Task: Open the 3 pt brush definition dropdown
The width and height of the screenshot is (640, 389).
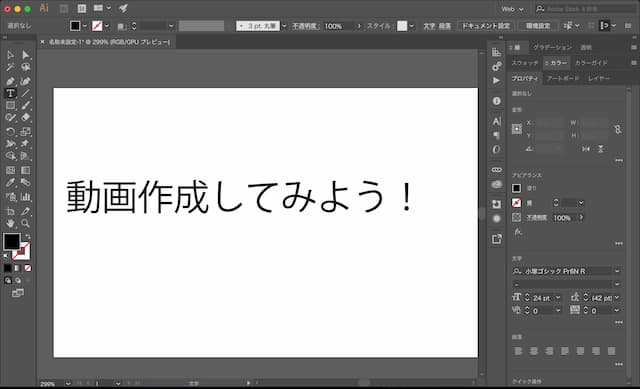Action: pos(284,26)
